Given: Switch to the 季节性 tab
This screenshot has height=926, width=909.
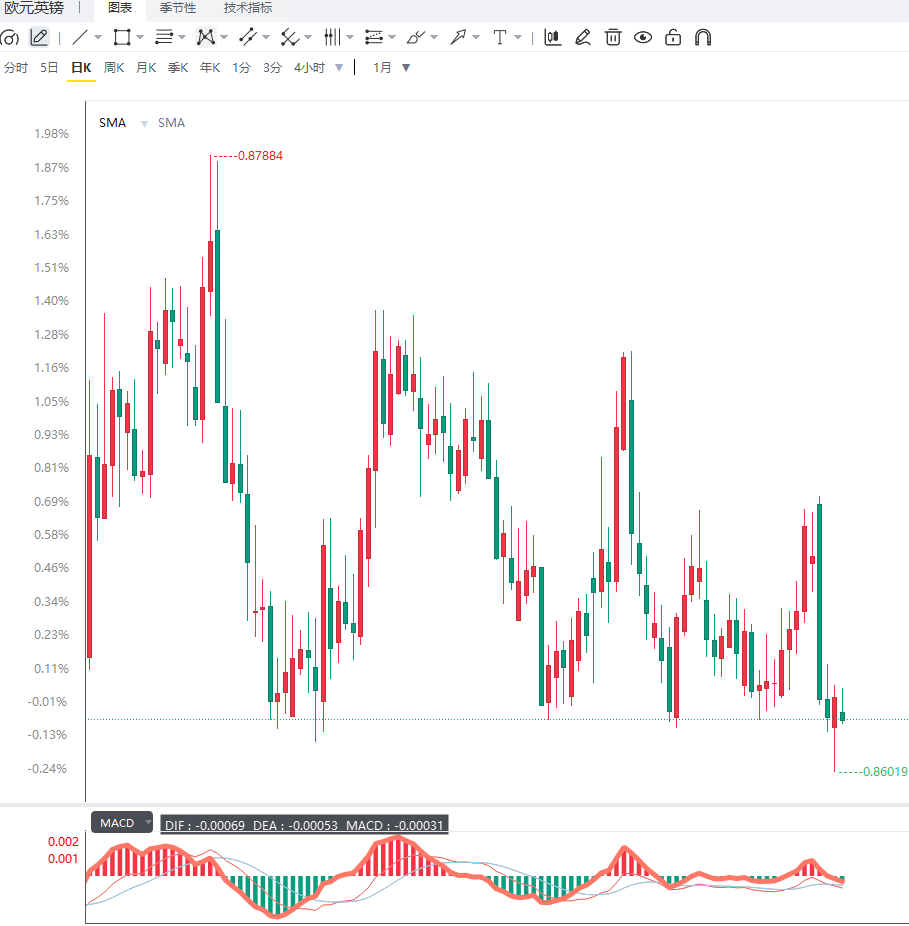Looking at the screenshot, I should [178, 8].
